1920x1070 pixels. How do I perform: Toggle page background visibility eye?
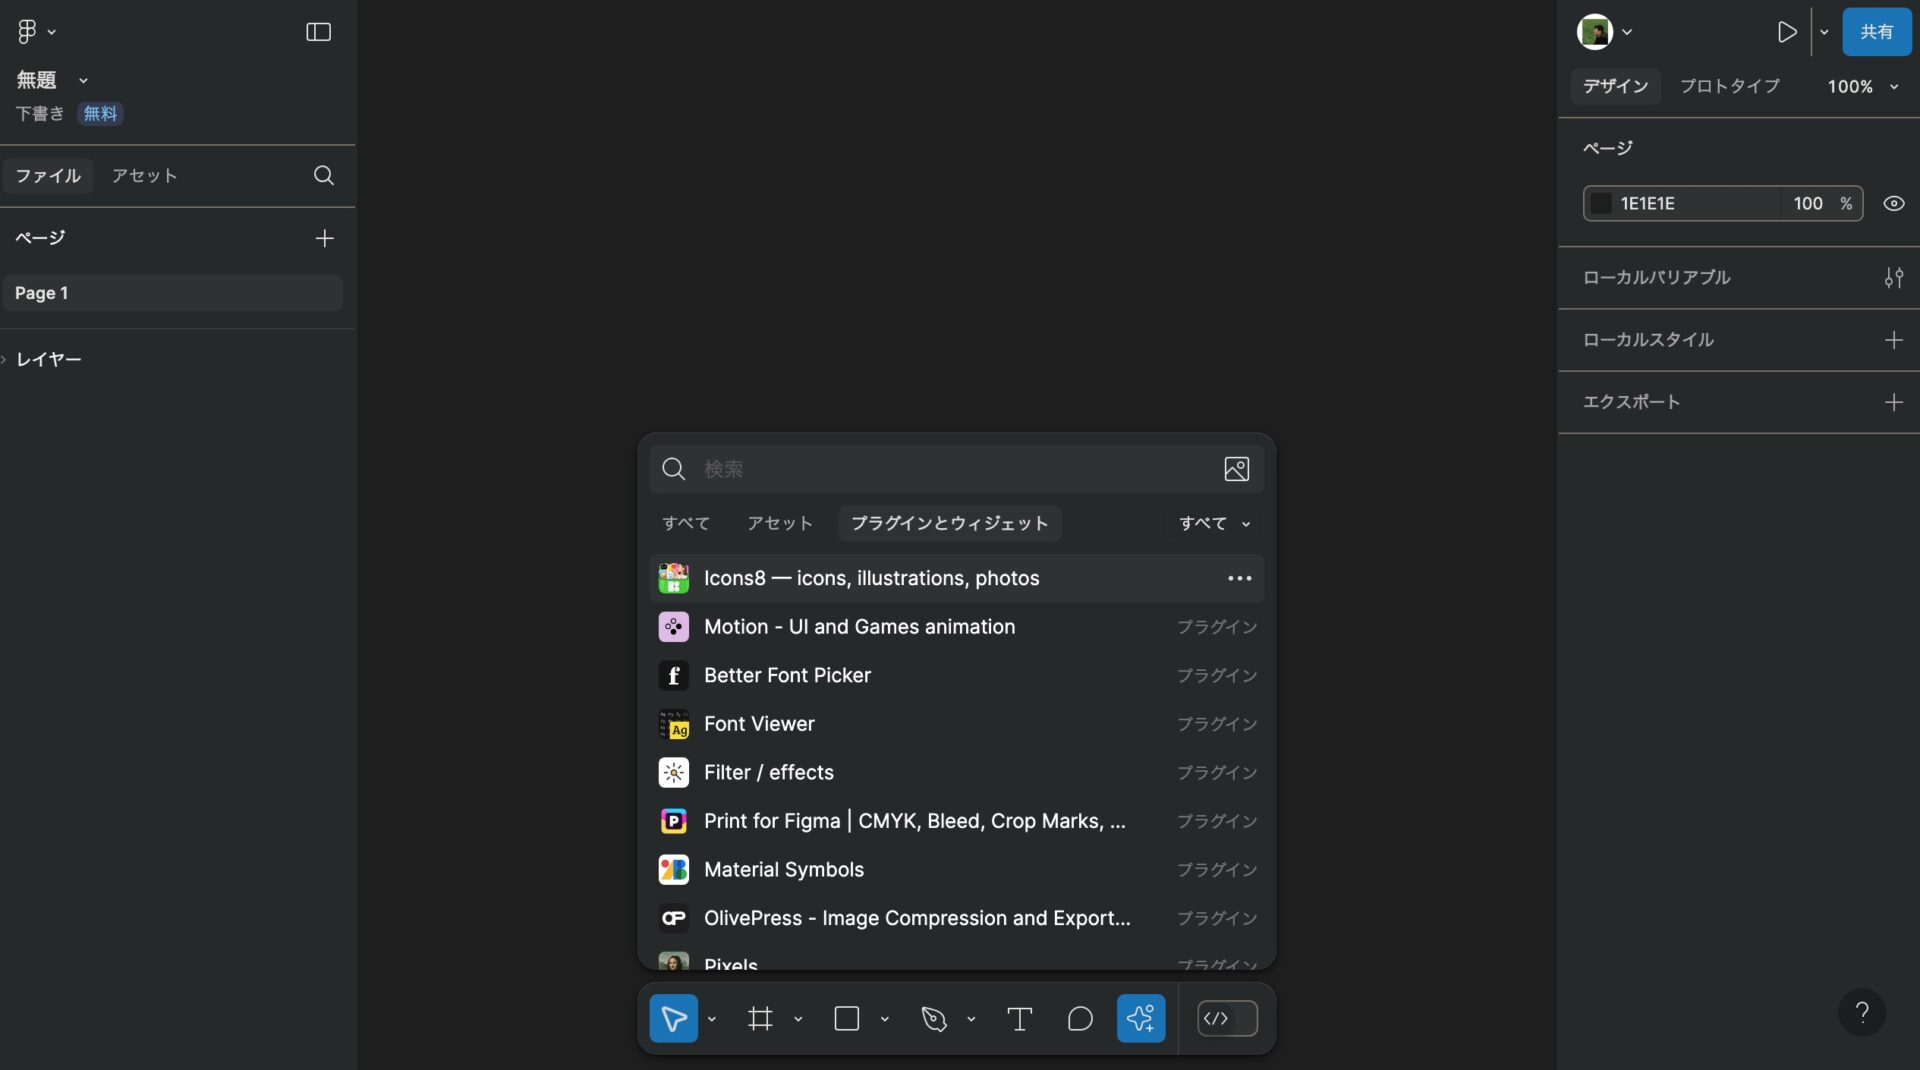(x=1893, y=203)
